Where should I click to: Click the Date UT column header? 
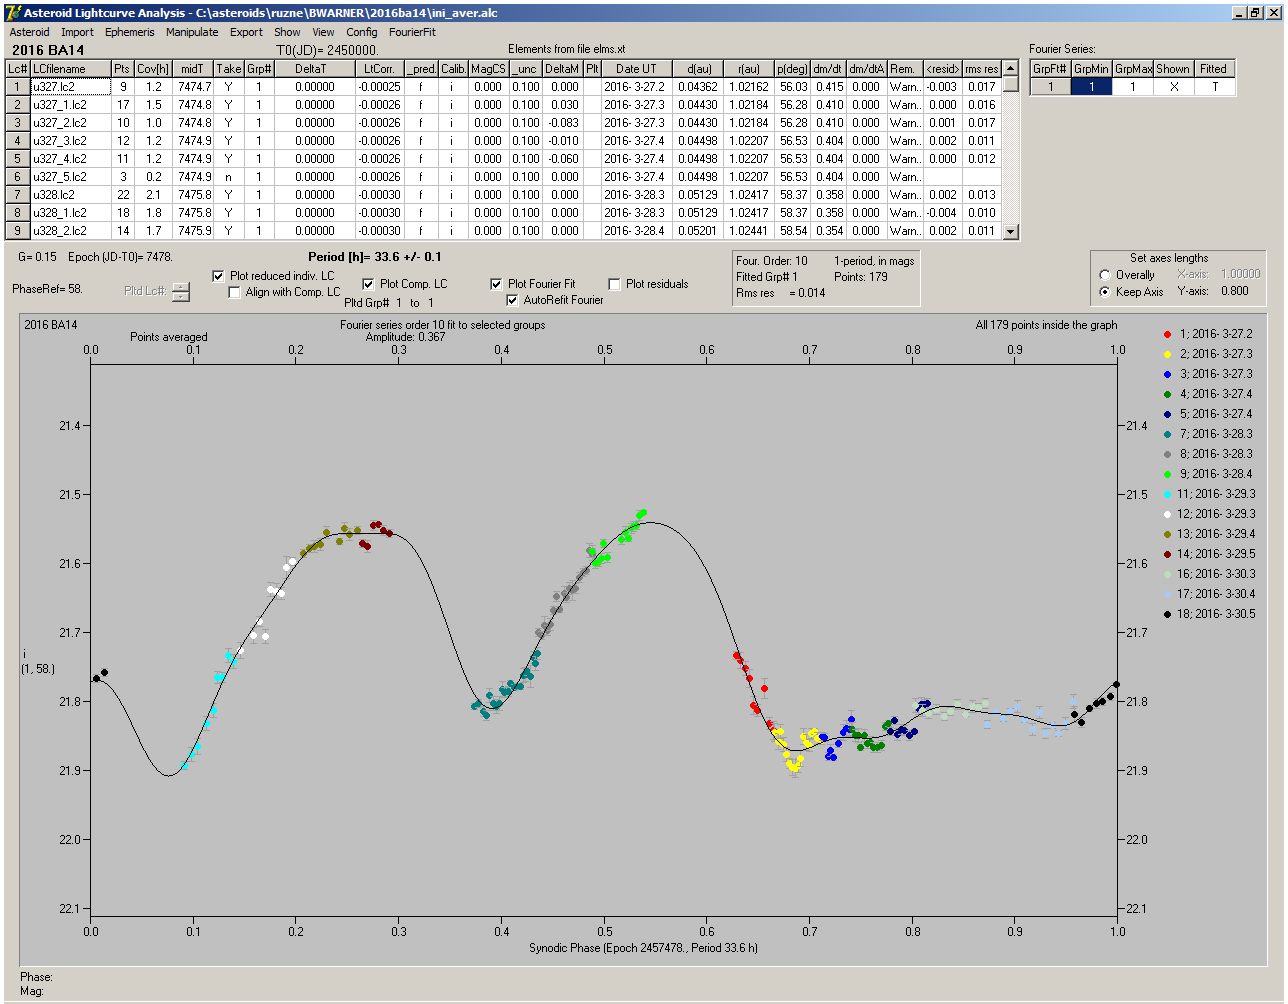636,69
